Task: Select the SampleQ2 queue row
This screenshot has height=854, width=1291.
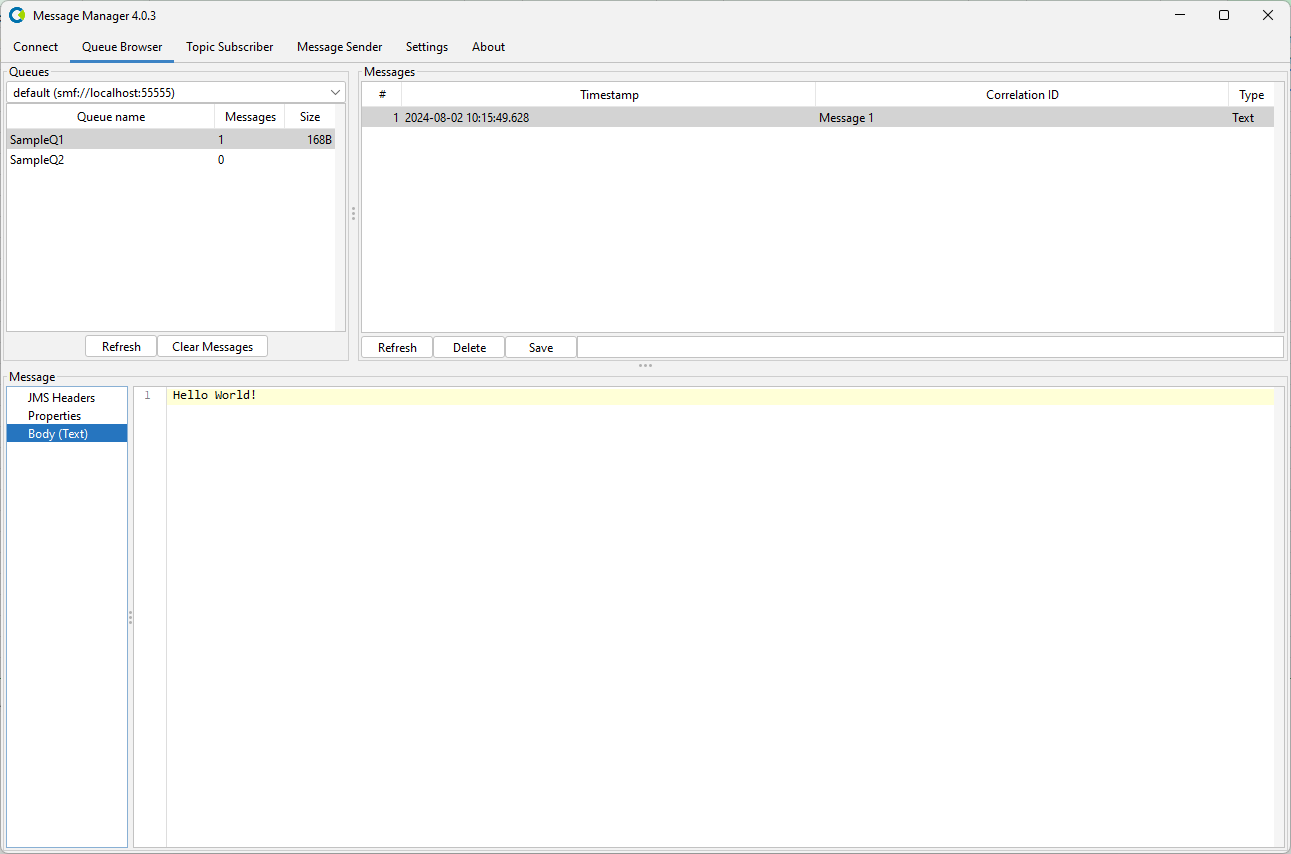Action: 171,160
